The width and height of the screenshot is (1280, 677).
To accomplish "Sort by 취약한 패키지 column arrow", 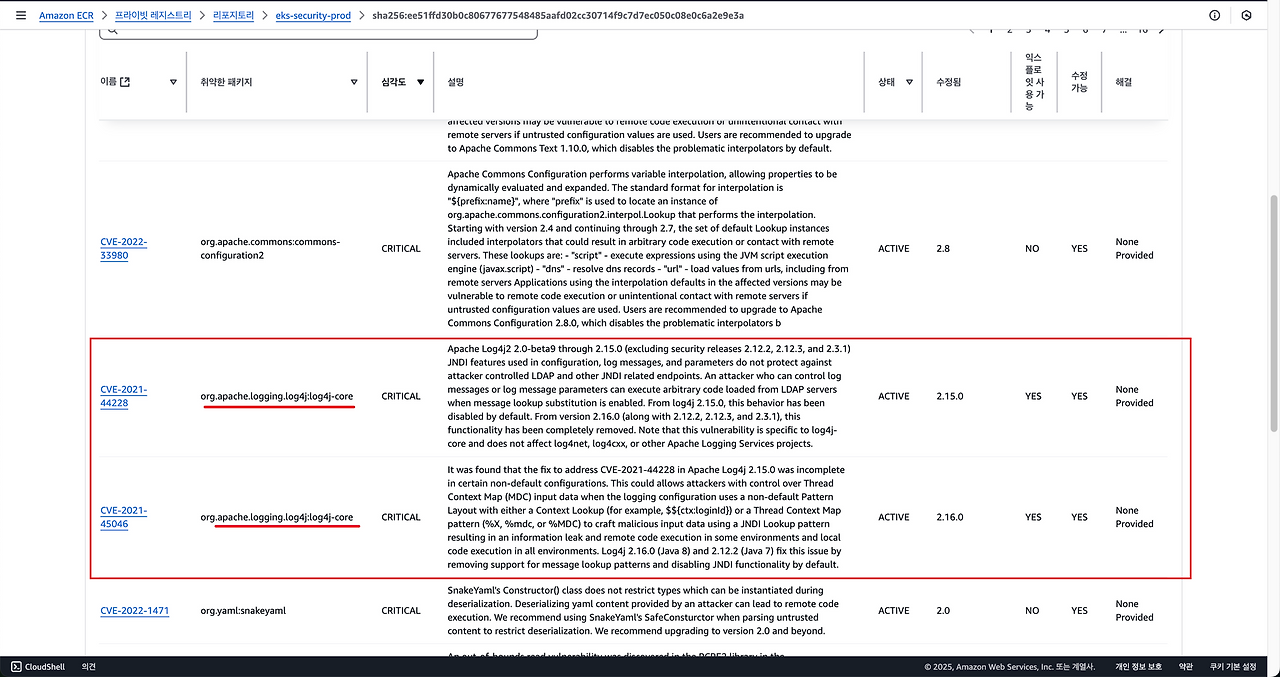I will pyautogui.click(x=354, y=82).
